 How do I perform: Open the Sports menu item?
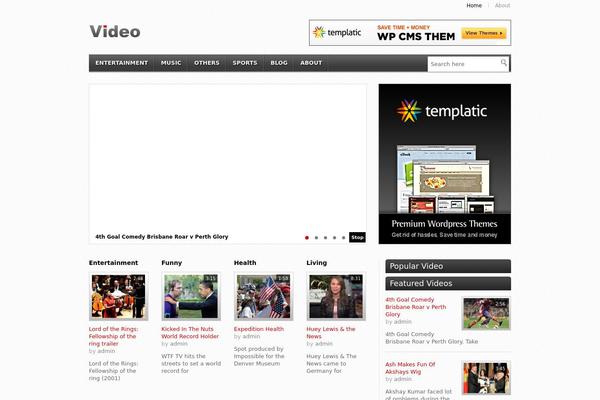tap(245, 63)
